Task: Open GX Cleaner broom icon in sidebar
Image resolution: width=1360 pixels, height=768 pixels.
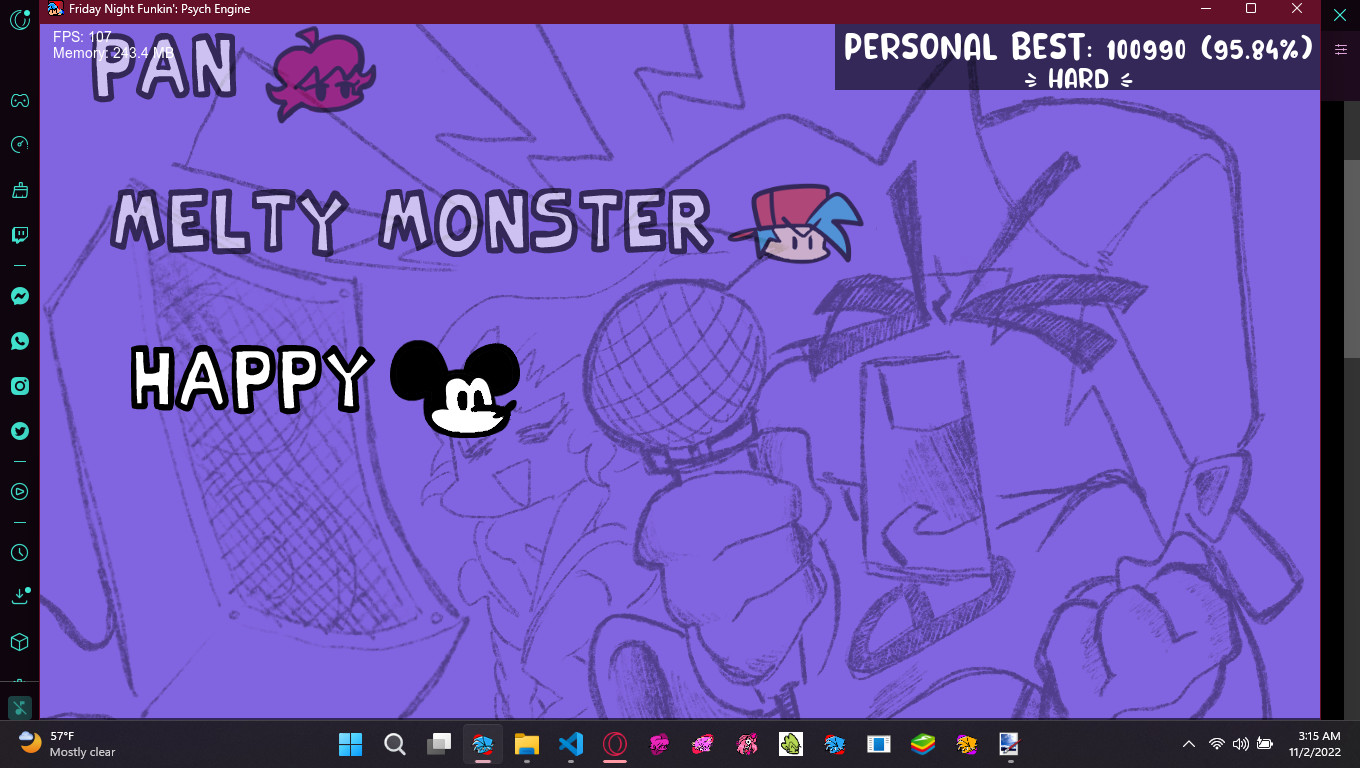Action: click(19, 190)
